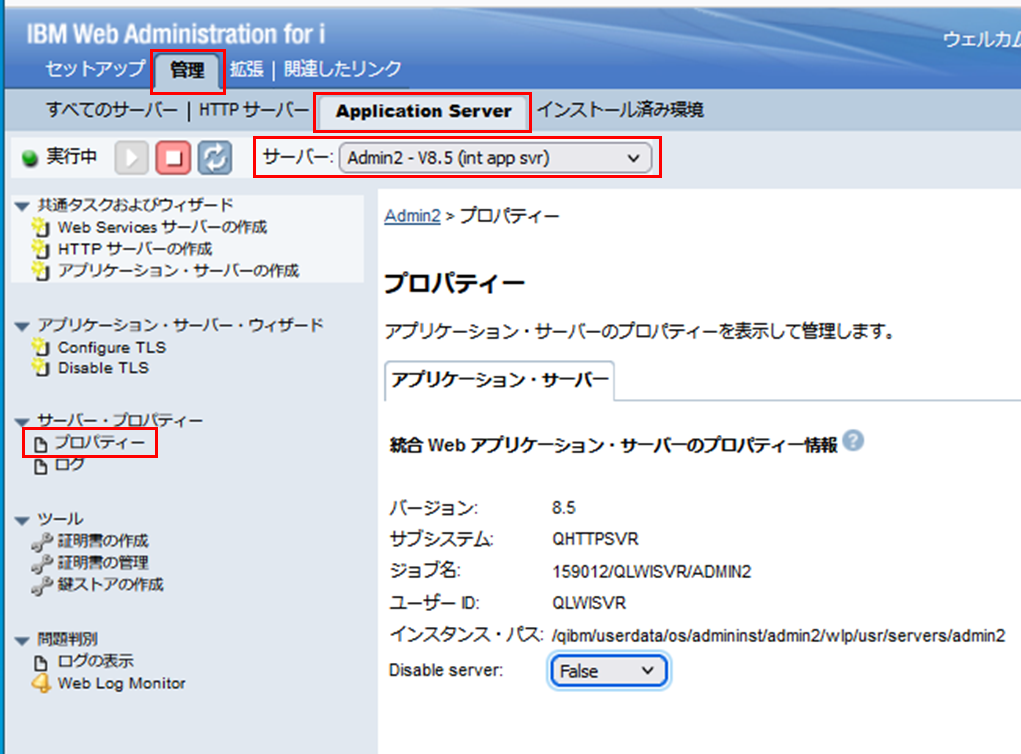
Task: Click the HTTP サーバーの作成 wizard icon
Action: pos(41,249)
